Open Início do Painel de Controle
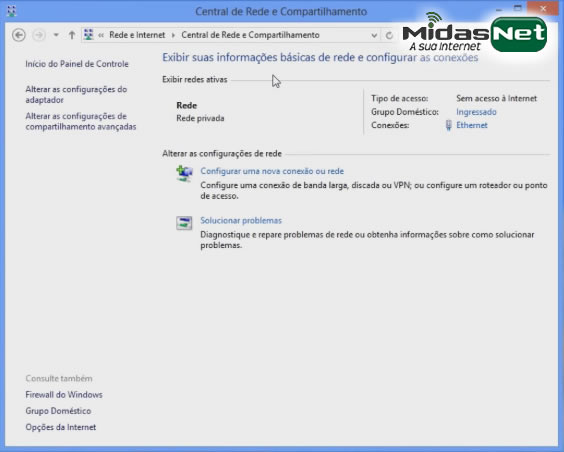 coord(77,64)
